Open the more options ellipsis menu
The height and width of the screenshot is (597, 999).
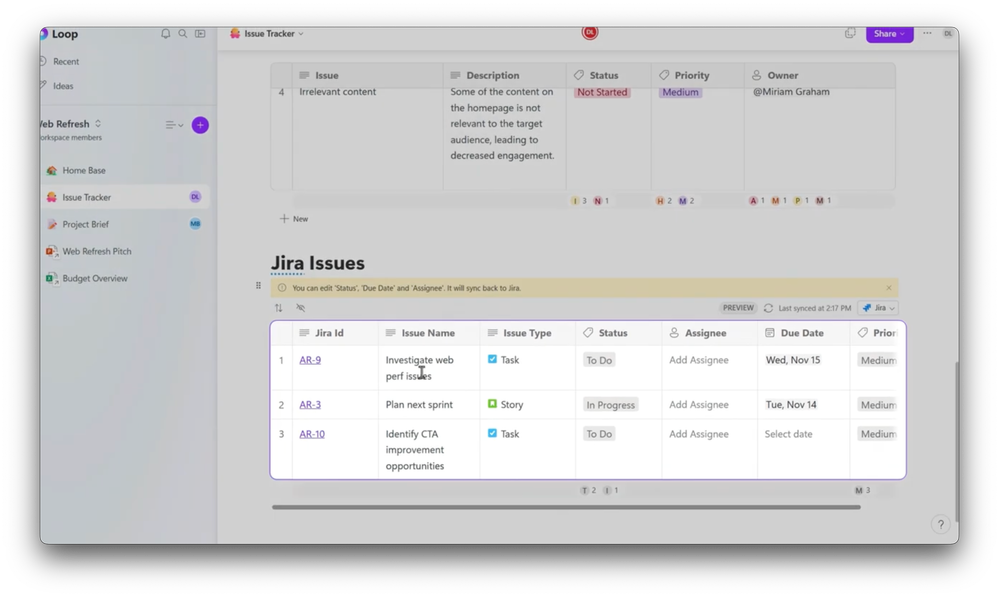click(927, 33)
